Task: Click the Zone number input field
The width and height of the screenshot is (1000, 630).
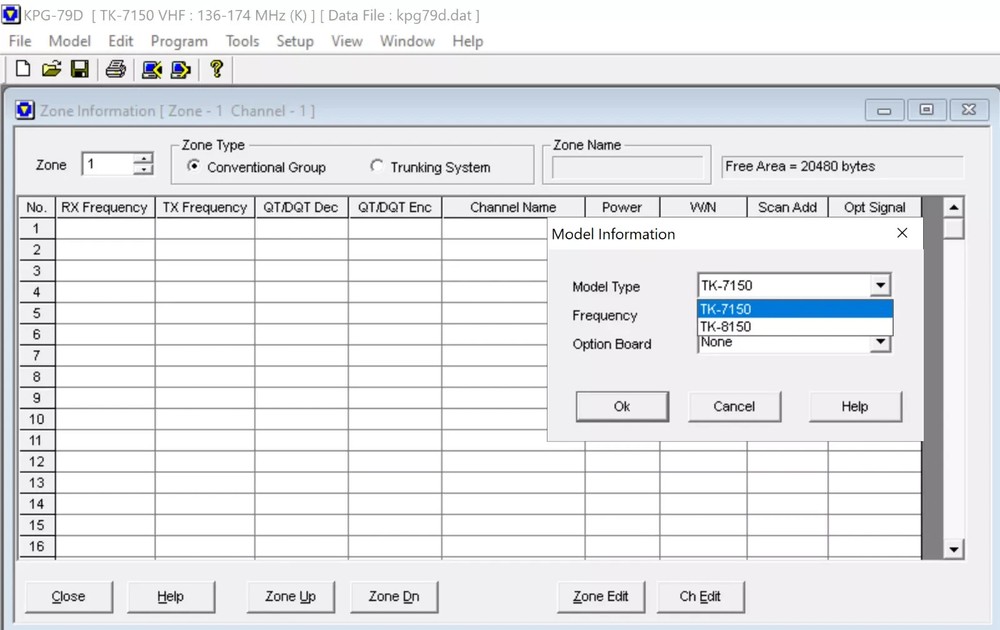Action: click(x=108, y=164)
